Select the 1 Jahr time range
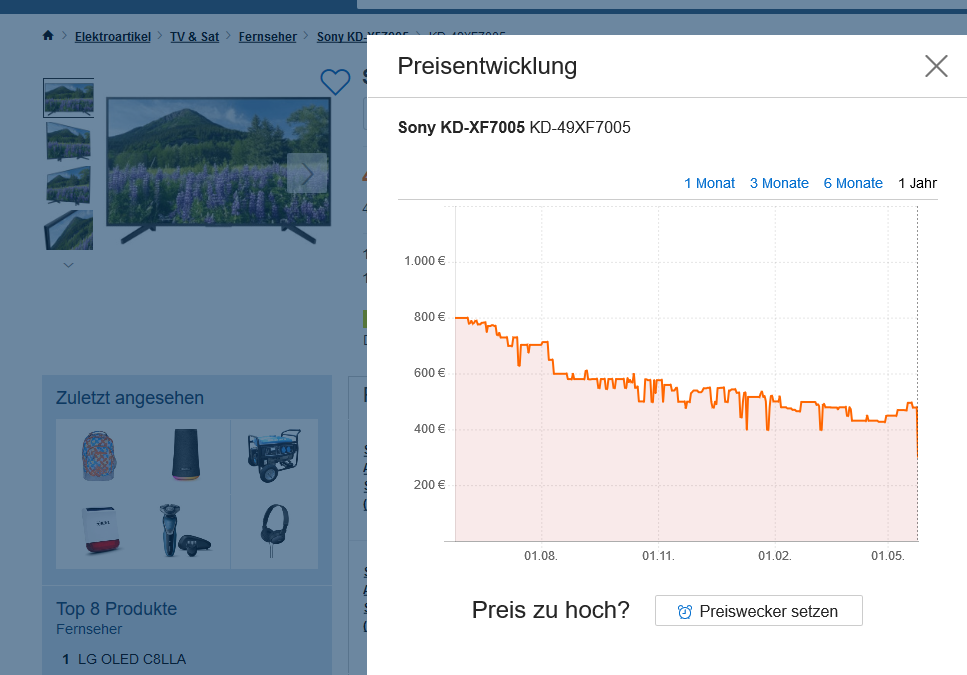Image resolution: width=967 pixels, height=675 pixels. pos(917,183)
